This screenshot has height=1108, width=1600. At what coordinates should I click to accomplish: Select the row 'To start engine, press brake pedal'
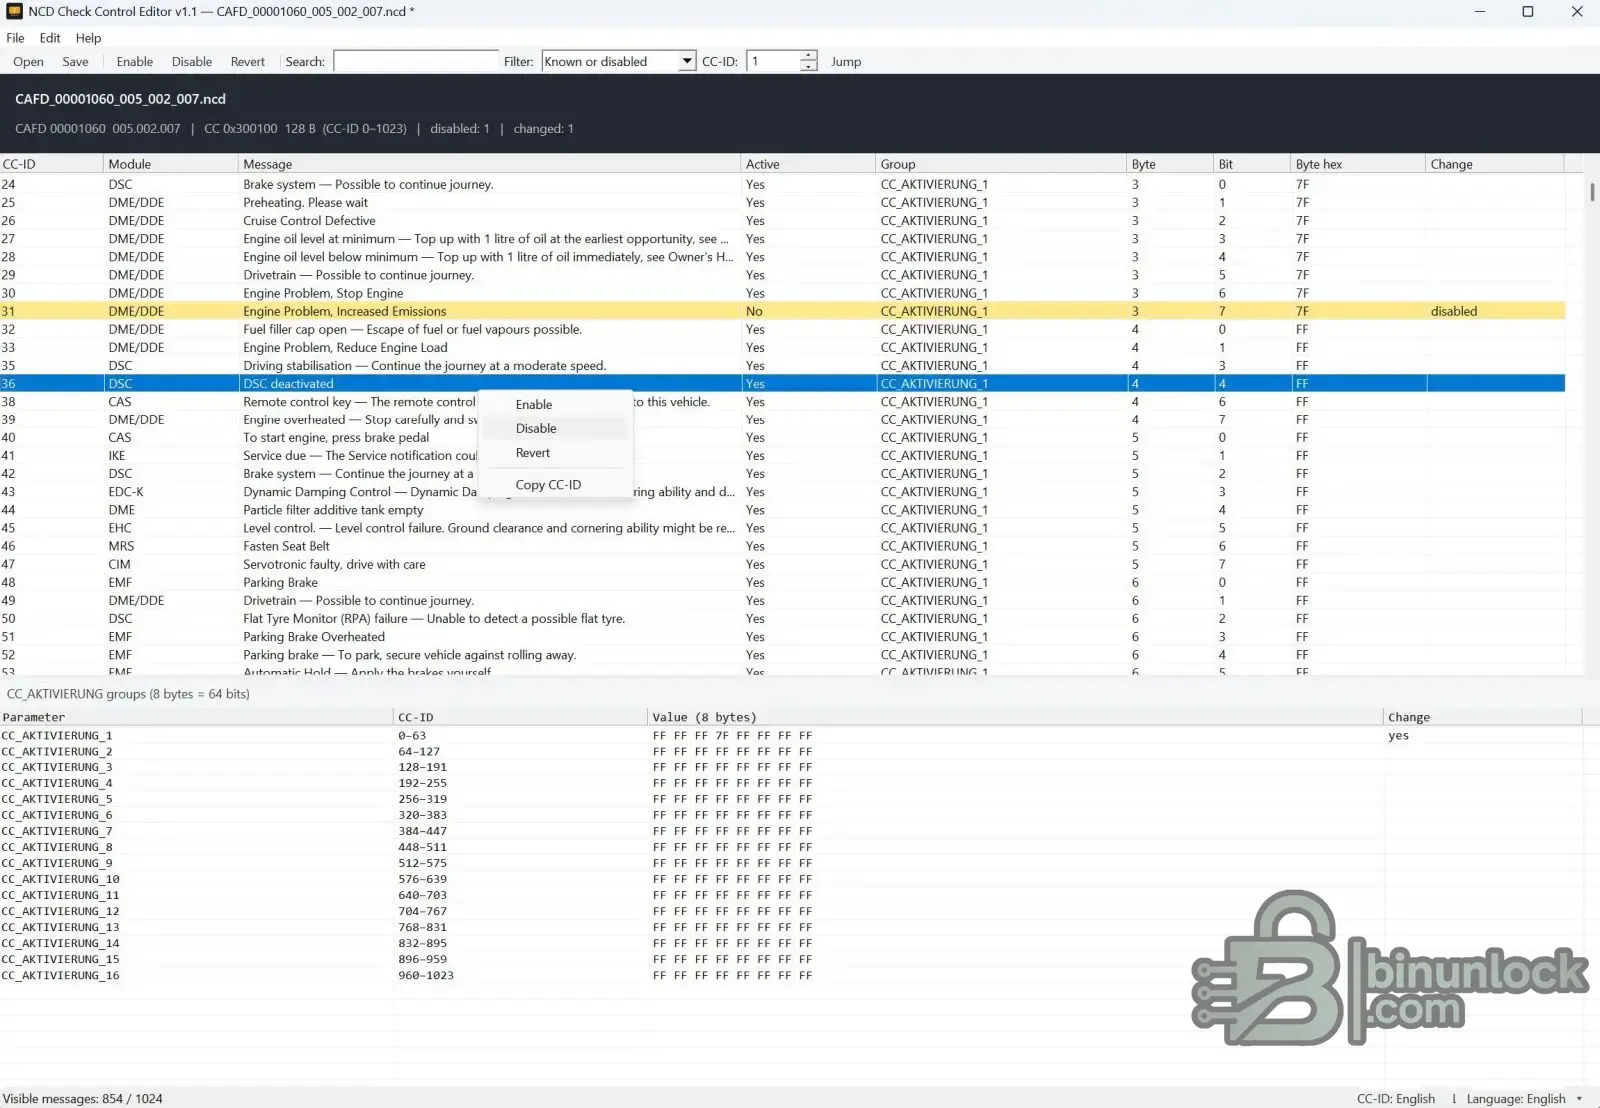coord(782,438)
